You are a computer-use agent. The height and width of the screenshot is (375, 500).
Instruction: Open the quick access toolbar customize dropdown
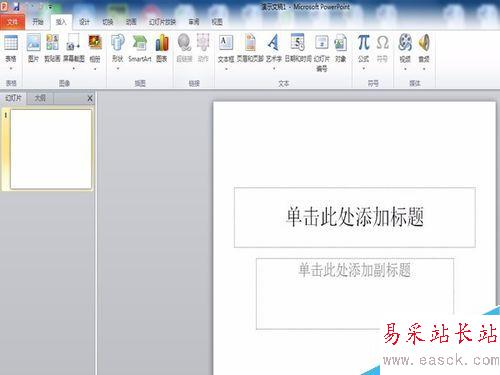[x=50, y=6]
